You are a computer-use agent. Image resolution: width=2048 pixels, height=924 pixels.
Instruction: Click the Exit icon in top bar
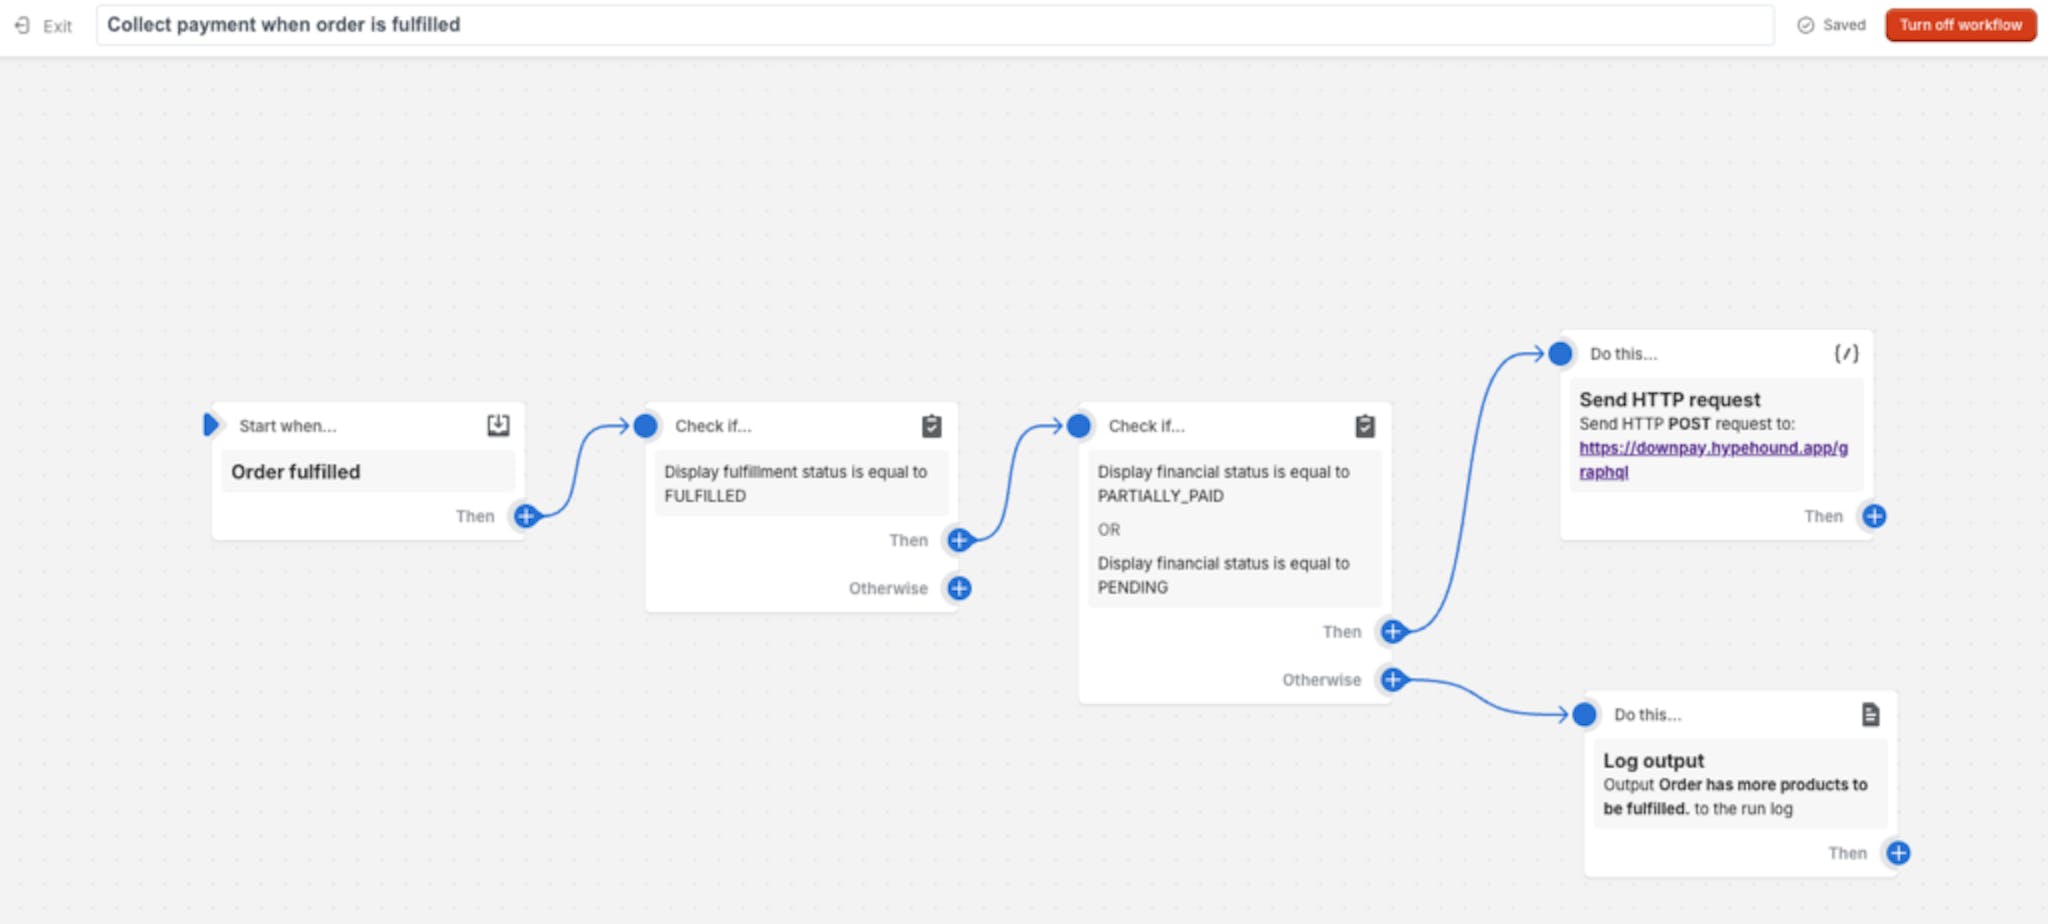[23, 25]
